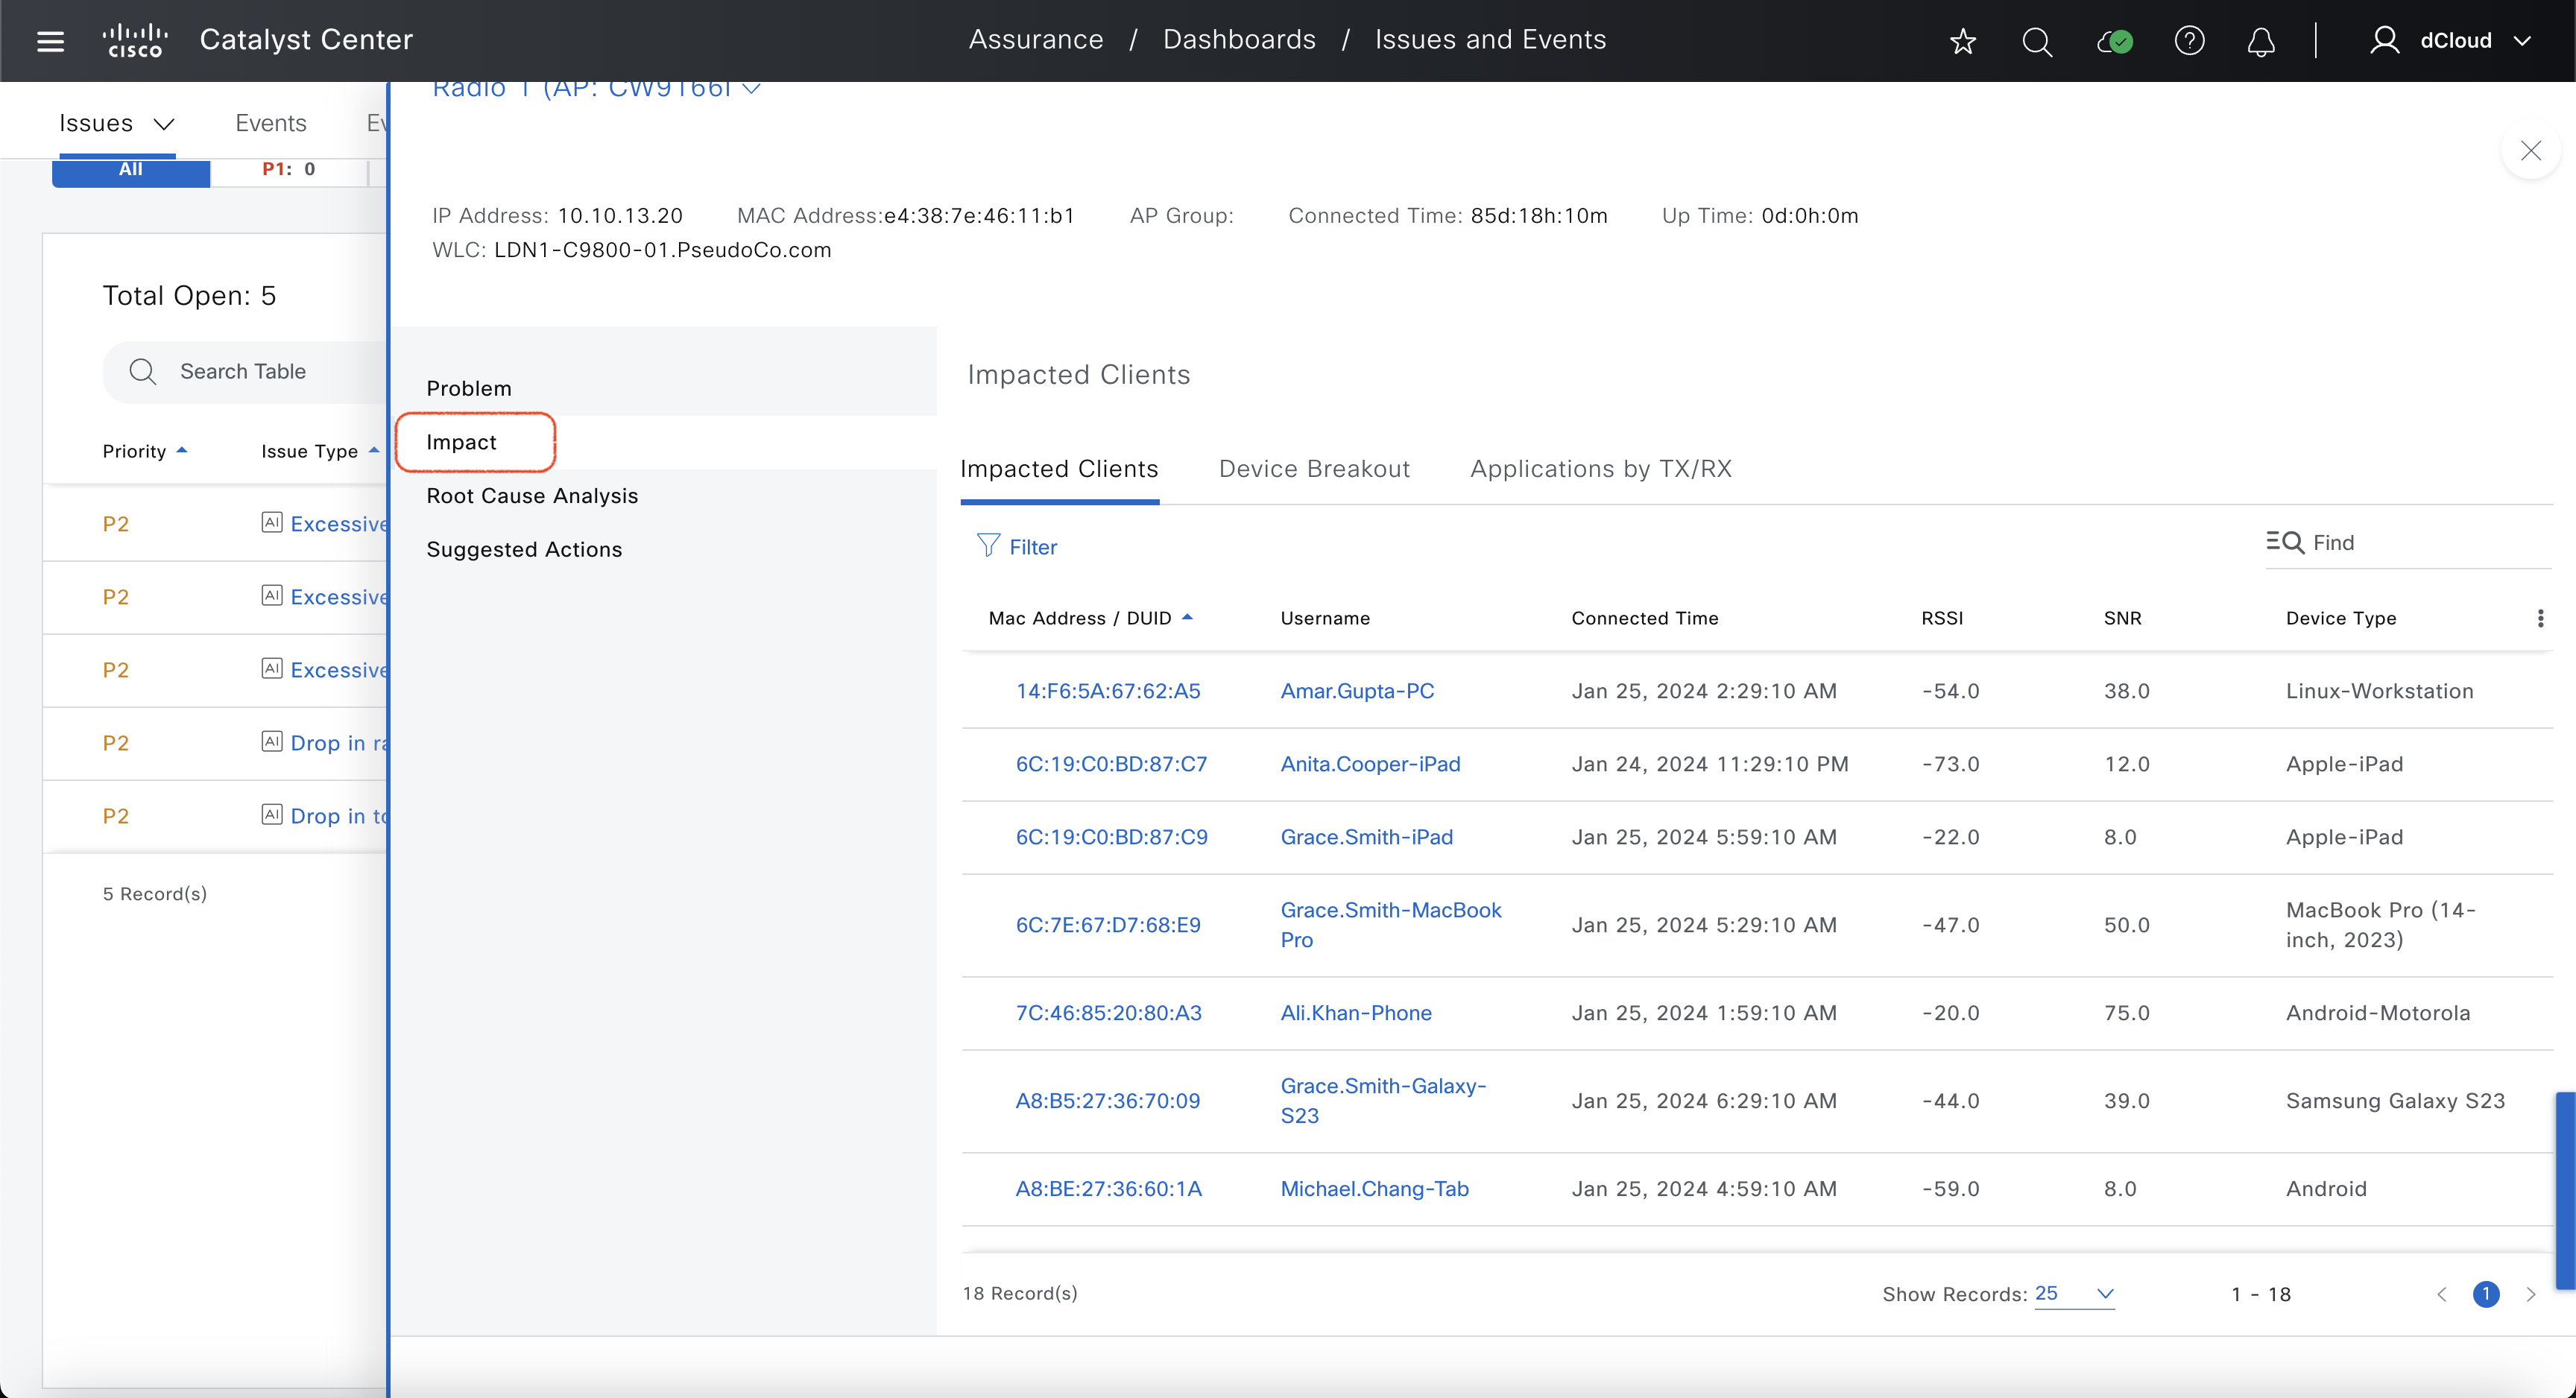The height and width of the screenshot is (1398, 2576).
Task: Open the Impact section
Action: pos(461,442)
